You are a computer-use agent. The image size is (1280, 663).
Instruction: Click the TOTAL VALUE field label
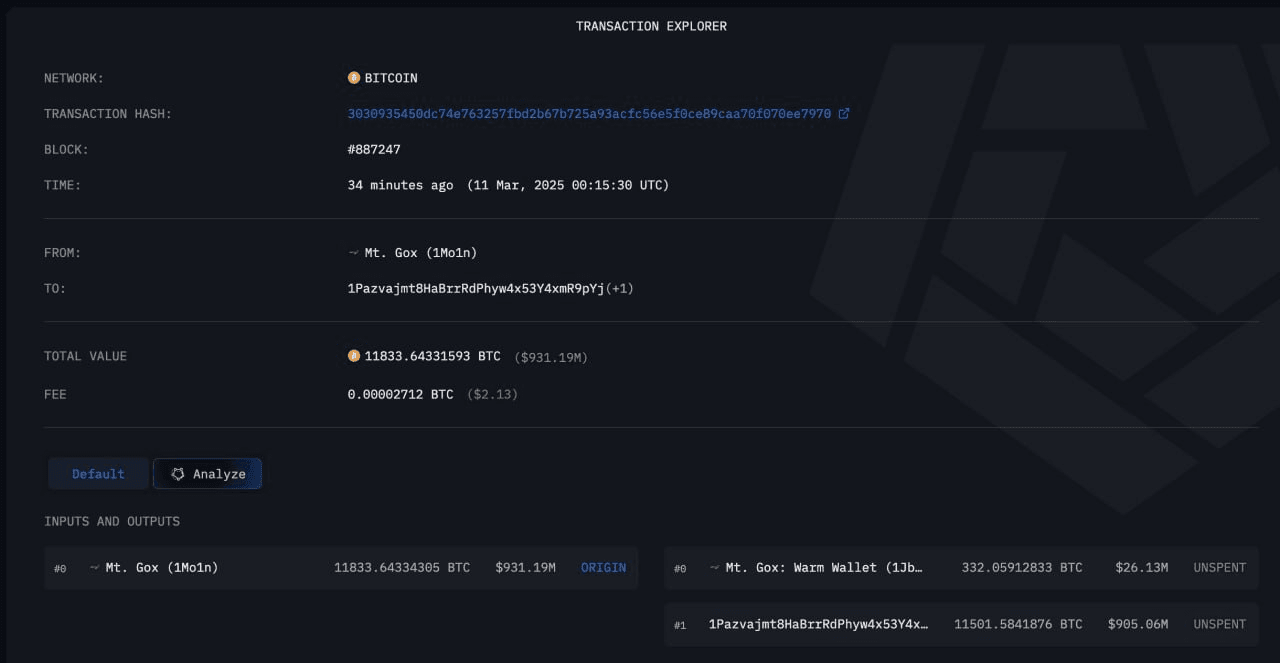coord(85,357)
